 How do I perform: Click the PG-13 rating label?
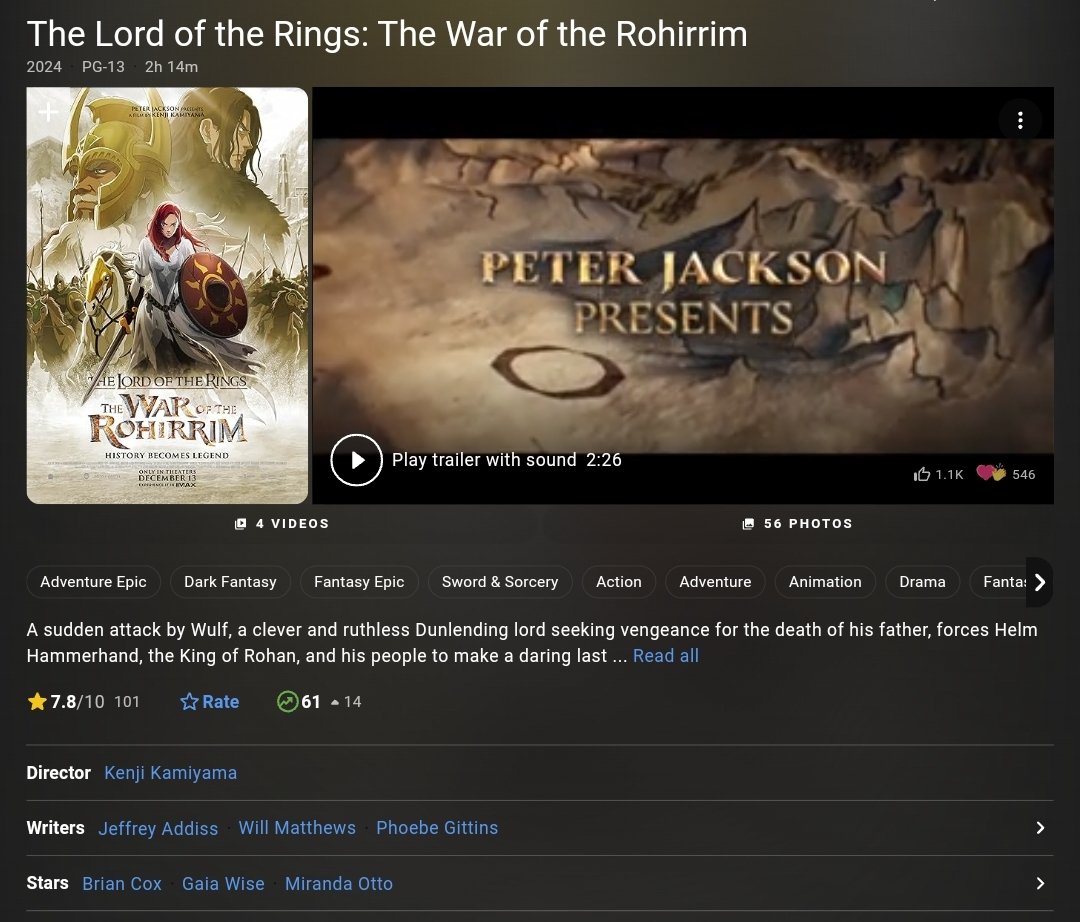(103, 67)
